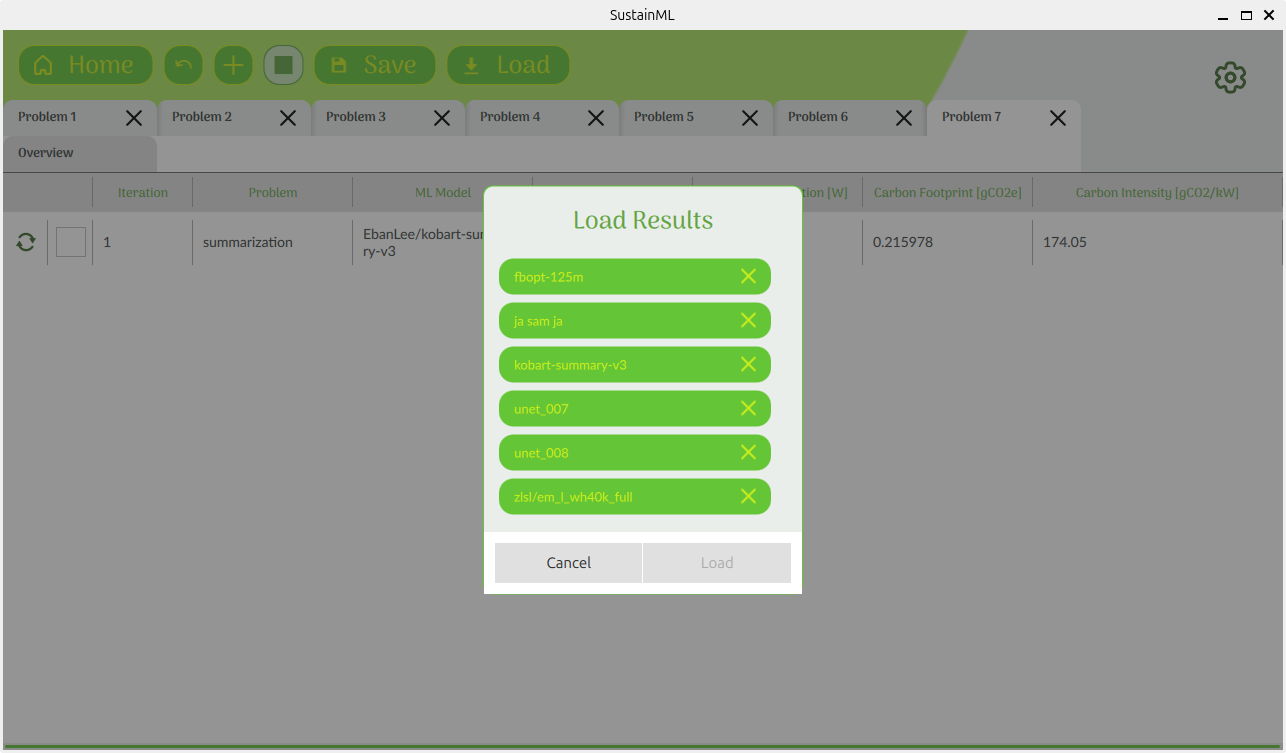Switch to the Problem 3 tab
Image resolution: width=1286 pixels, height=753 pixels.
tap(356, 117)
